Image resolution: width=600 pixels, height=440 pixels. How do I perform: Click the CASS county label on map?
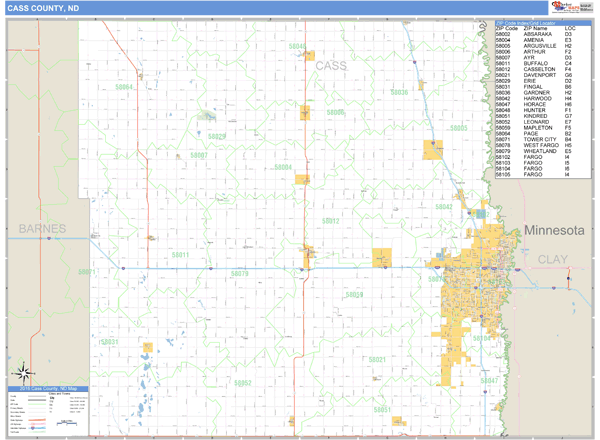[330, 65]
